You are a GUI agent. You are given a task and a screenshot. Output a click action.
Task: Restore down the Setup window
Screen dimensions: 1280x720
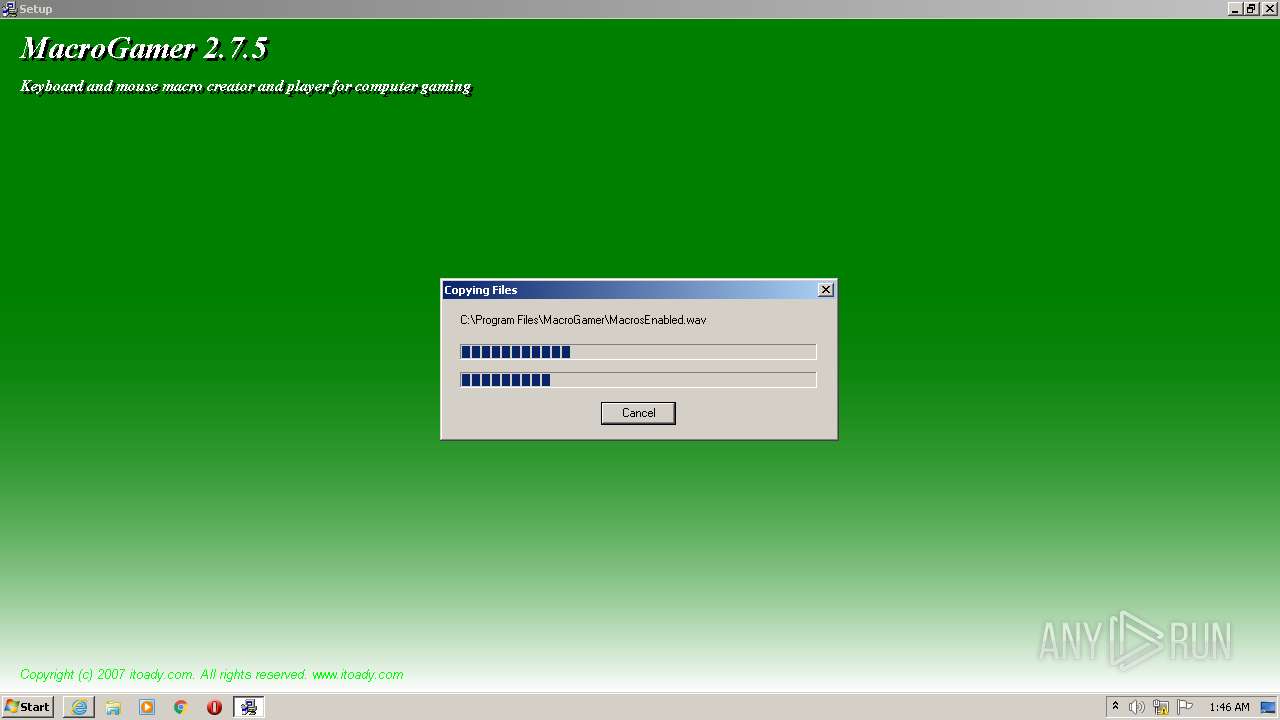[x=1251, y=8]
